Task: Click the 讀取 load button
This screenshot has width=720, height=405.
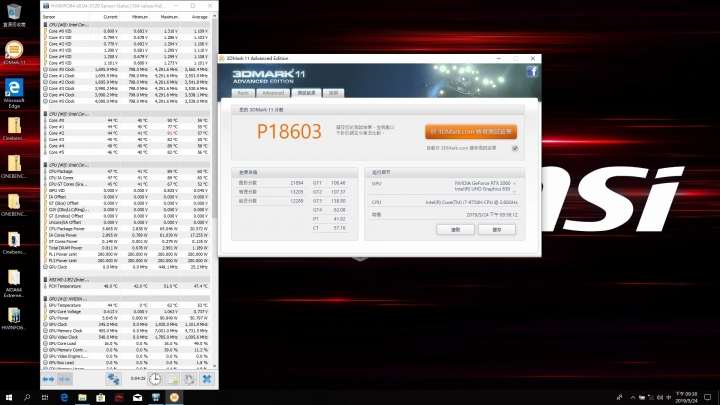Action: 455,230
